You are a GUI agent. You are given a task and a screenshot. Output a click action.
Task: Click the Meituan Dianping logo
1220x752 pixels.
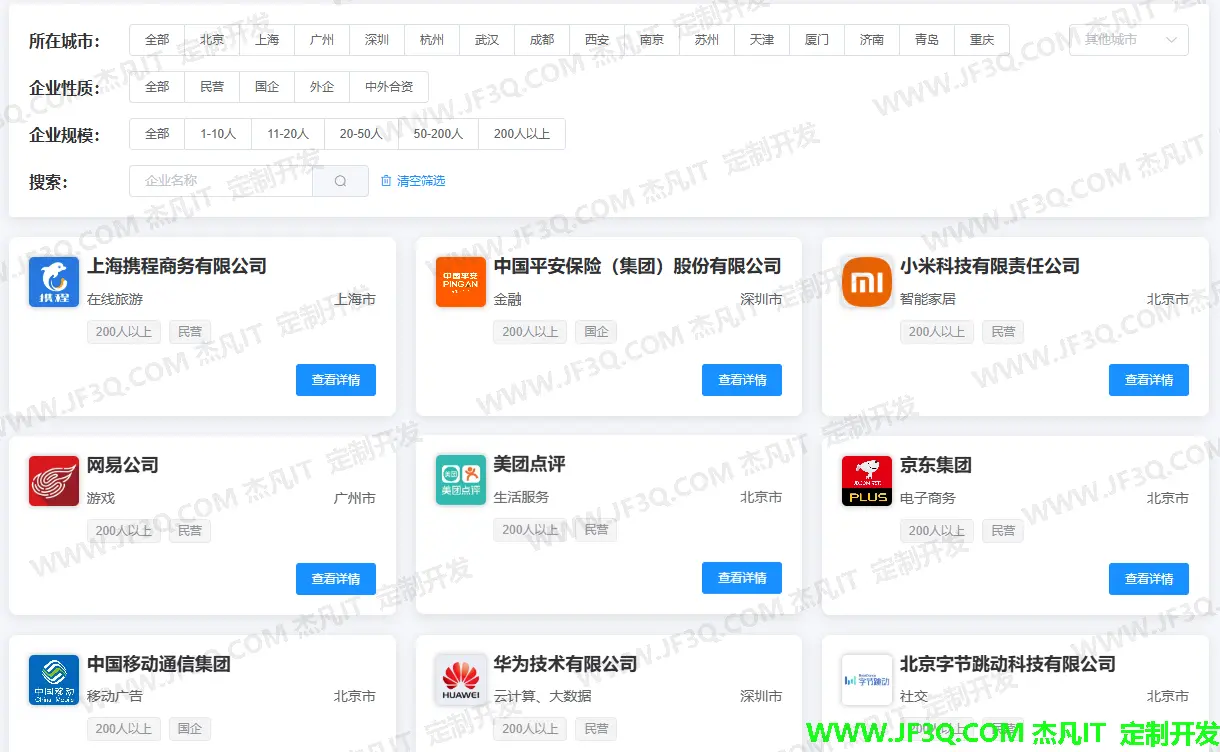461,480
